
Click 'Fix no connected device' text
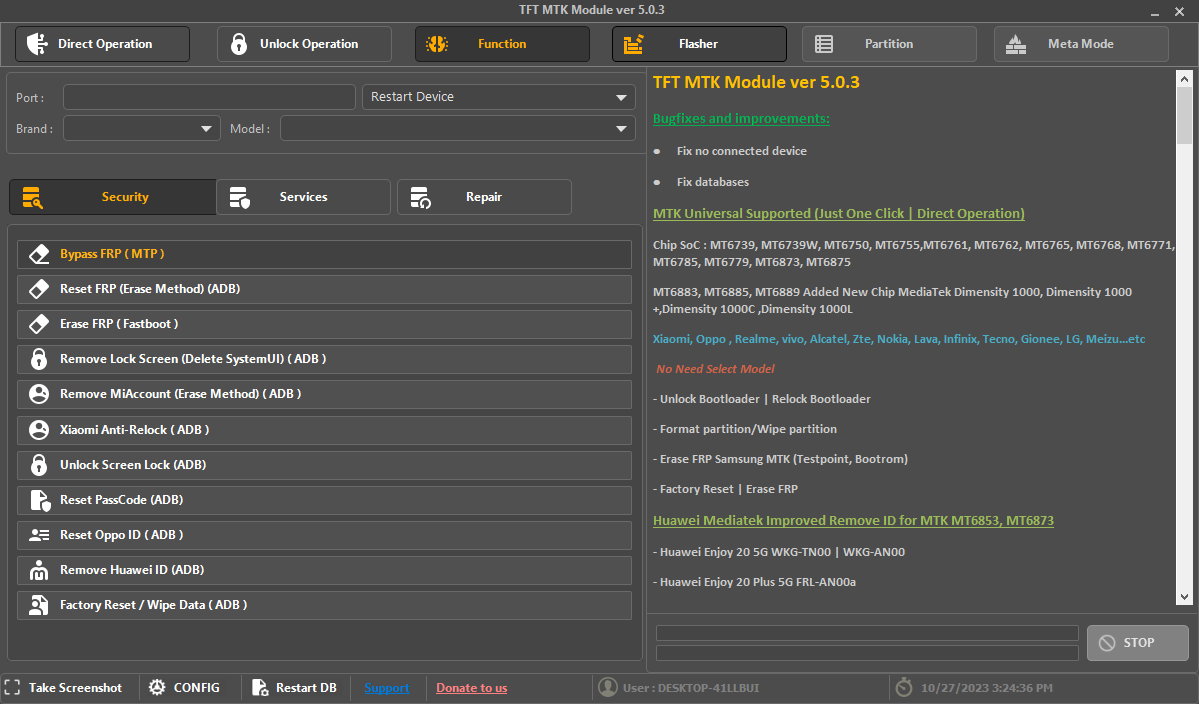coord(742,151)
